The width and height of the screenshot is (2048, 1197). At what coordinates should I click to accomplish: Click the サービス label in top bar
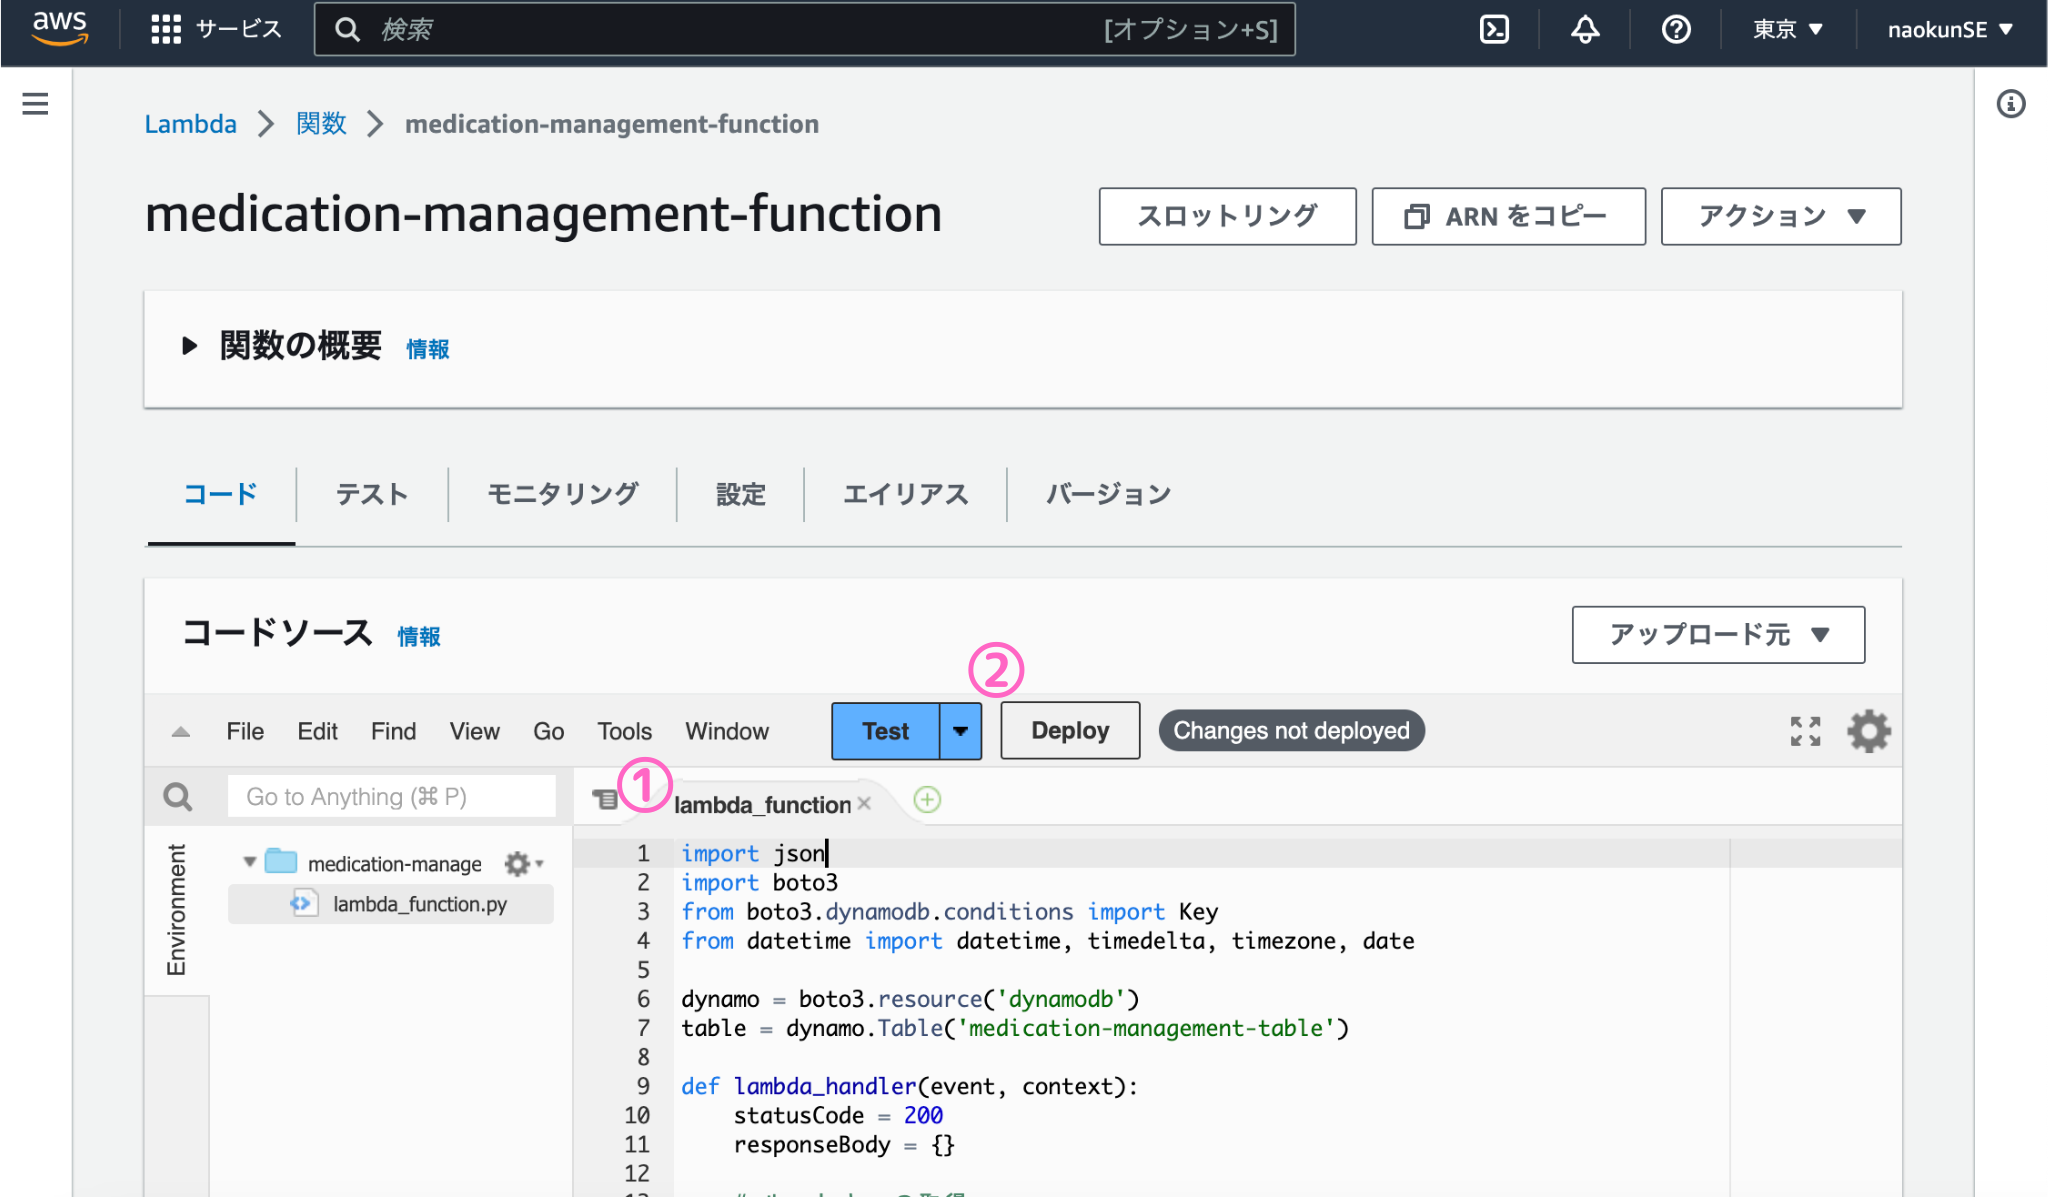pyautogui.click(x=239, y=29)
